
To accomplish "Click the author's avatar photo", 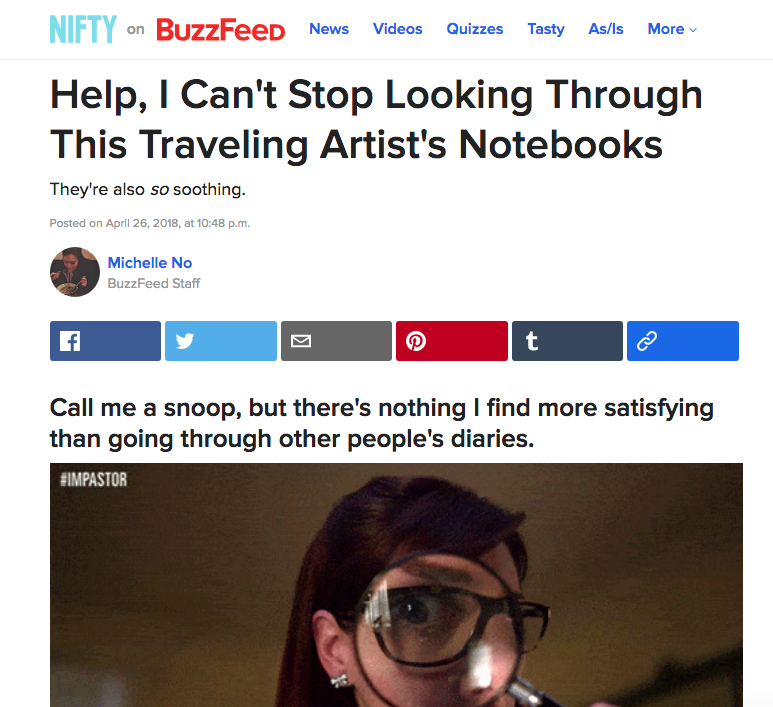I will coord(75,272).
